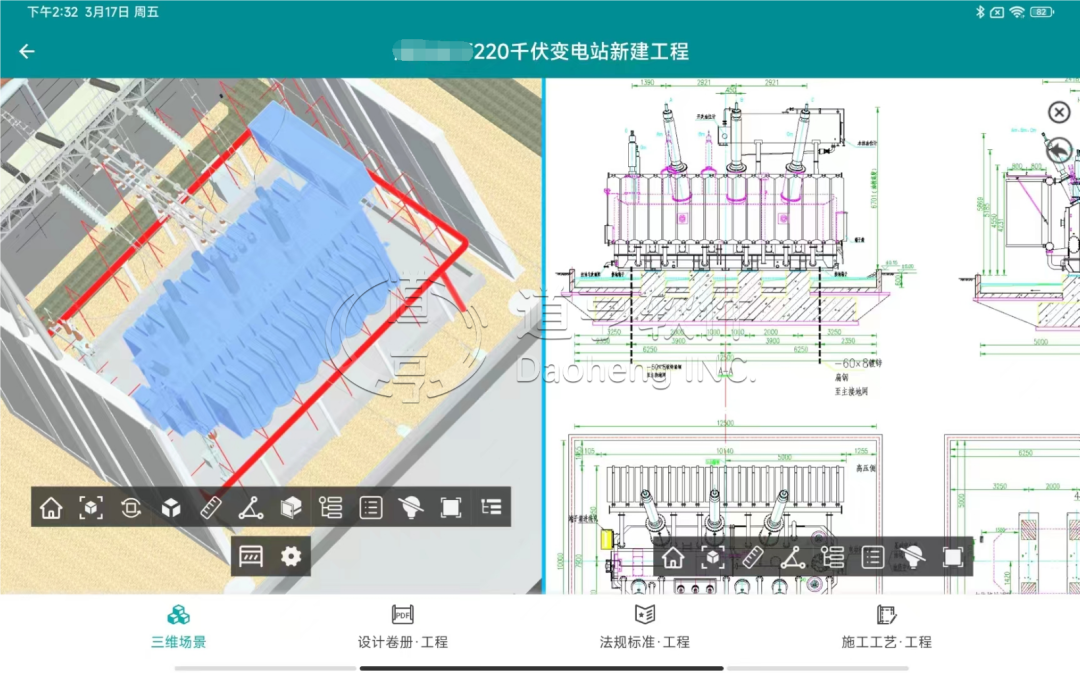Click the home icon in 3D toolbar

click(51, 508)
